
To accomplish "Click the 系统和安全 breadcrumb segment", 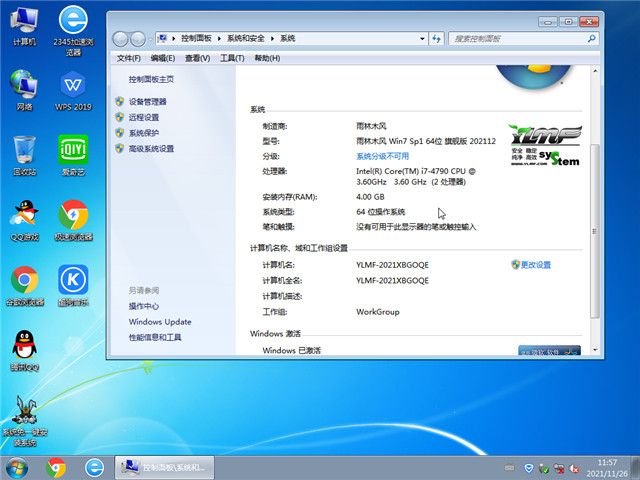I will [x=246, y=38].
